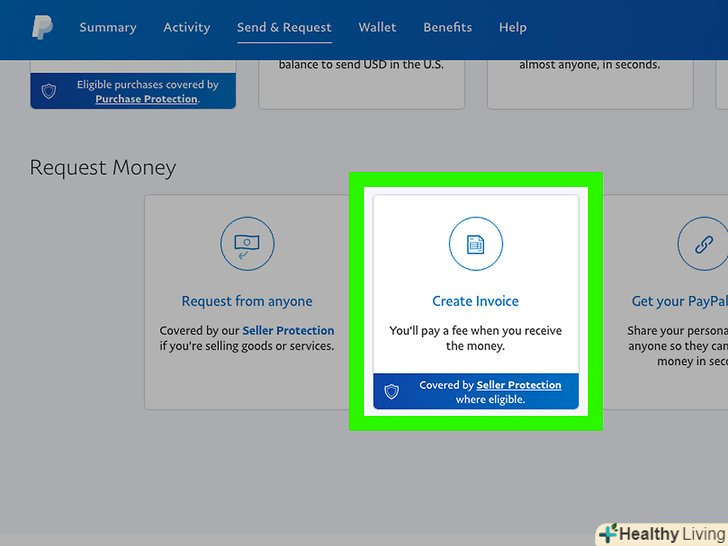Click the Create Invoice document icon
Image resolution: width=728 pixels, height=546 pixels.
point(475,244)
